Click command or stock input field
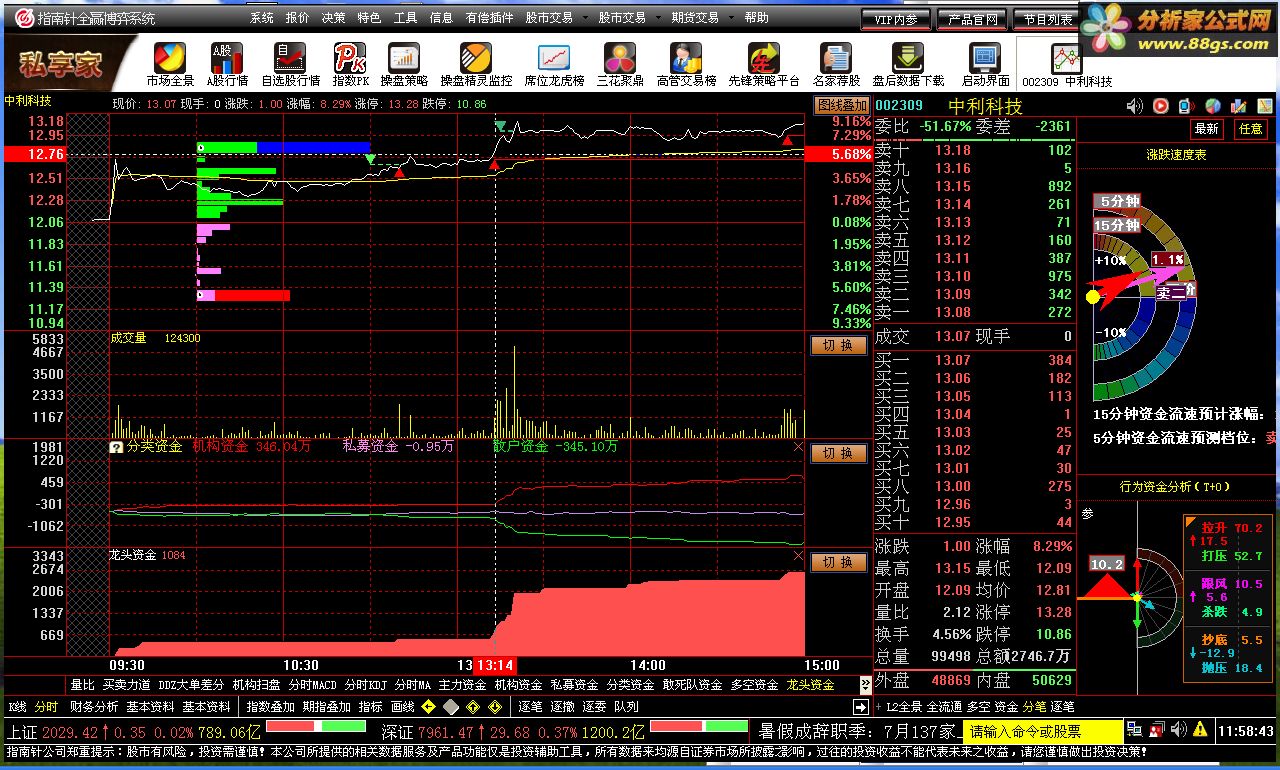This screenshot has width=1280, height=770. click(1042, 731)
